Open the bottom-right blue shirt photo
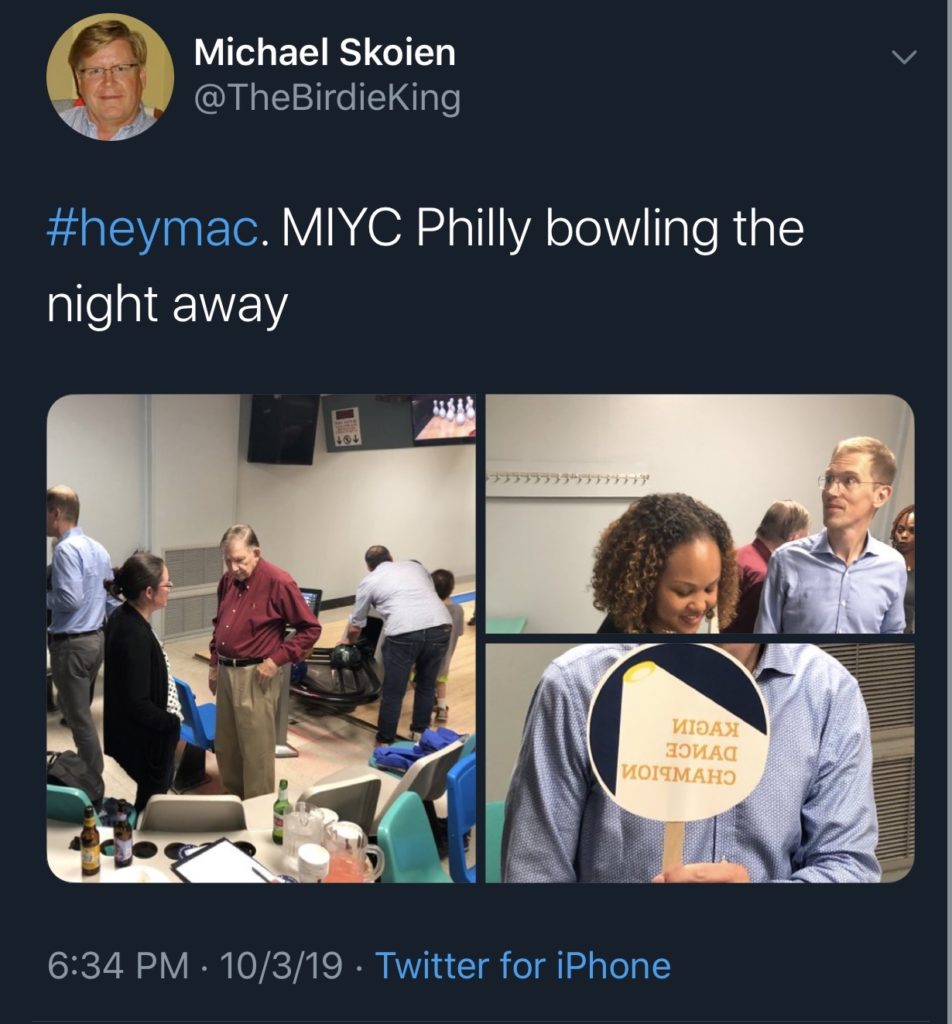Image resolution: width=952 pixels, height=1024 pixels. click(700, 763)
